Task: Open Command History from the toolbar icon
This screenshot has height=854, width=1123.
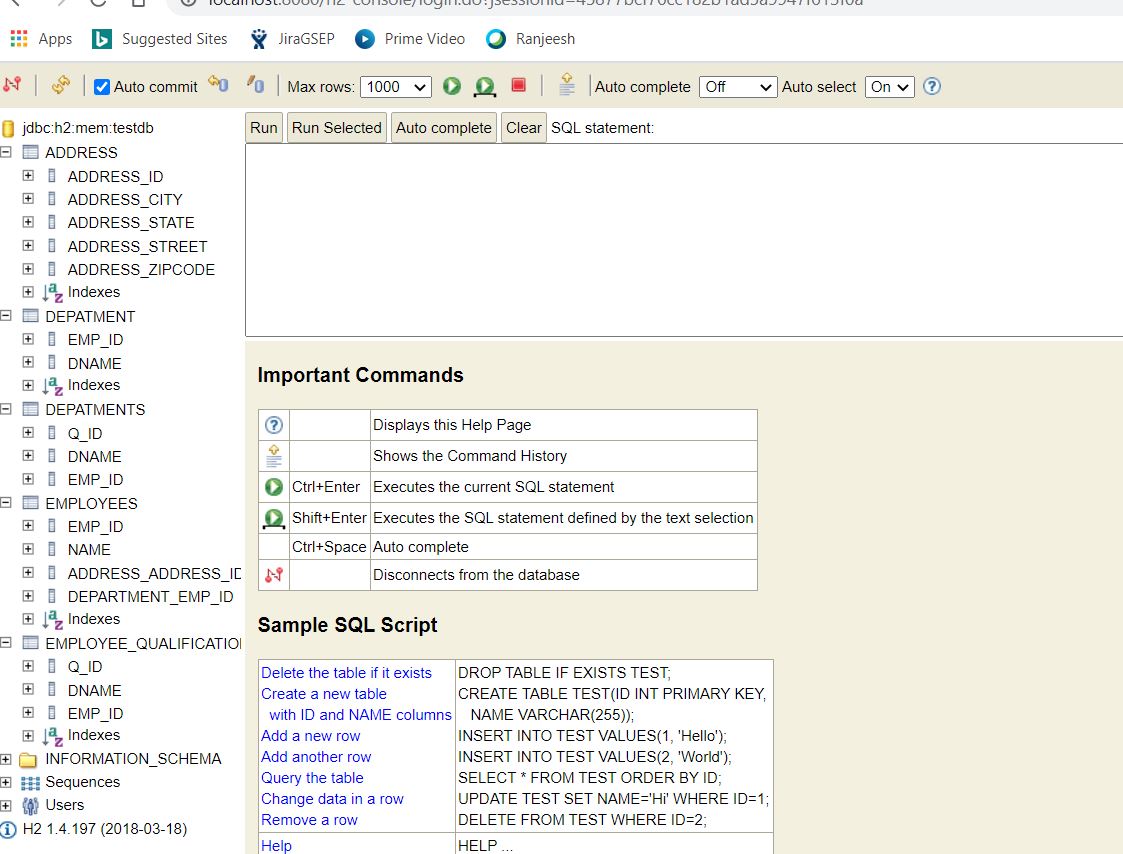Action: coord(567,85)
